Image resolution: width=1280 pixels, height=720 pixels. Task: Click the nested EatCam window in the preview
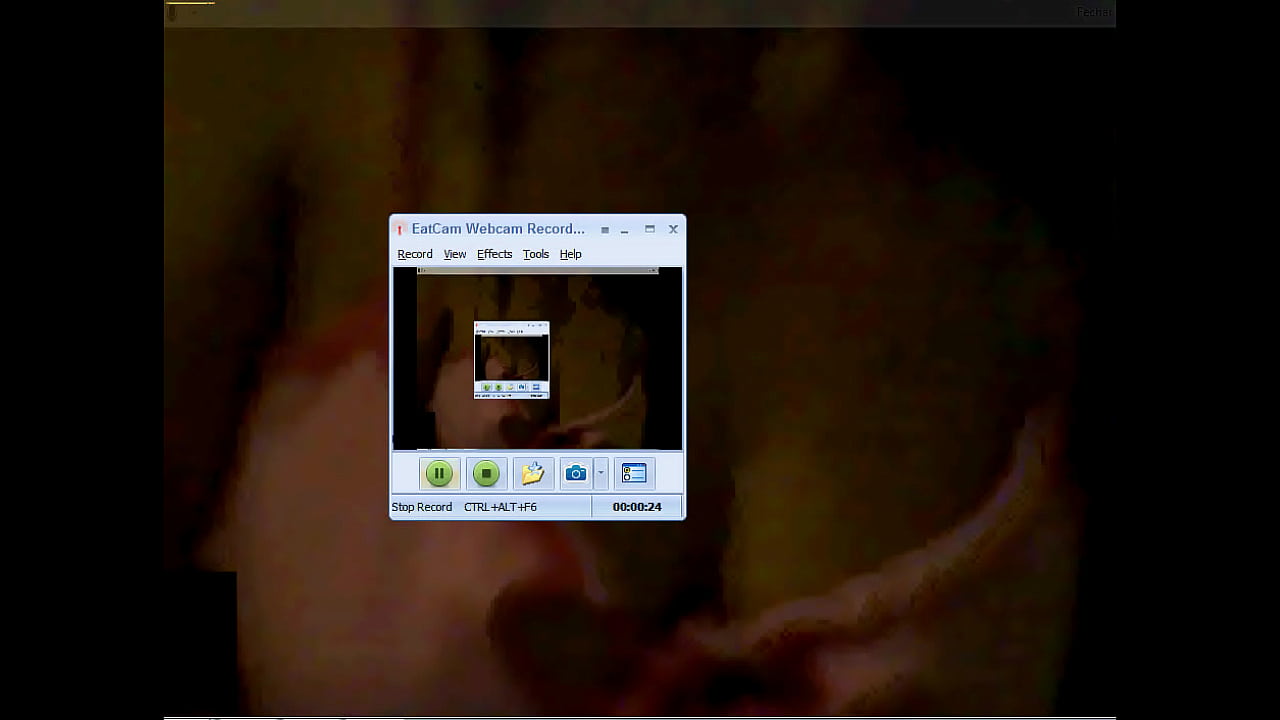tap(511, 360)
